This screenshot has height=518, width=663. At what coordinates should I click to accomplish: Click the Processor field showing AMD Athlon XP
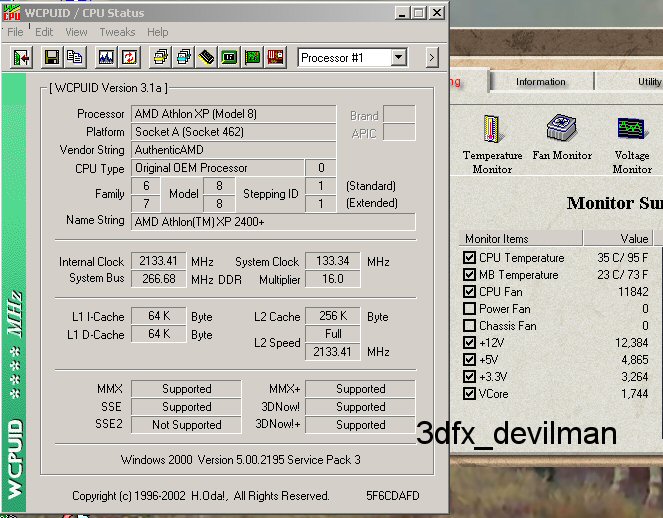tap(233, 114)
